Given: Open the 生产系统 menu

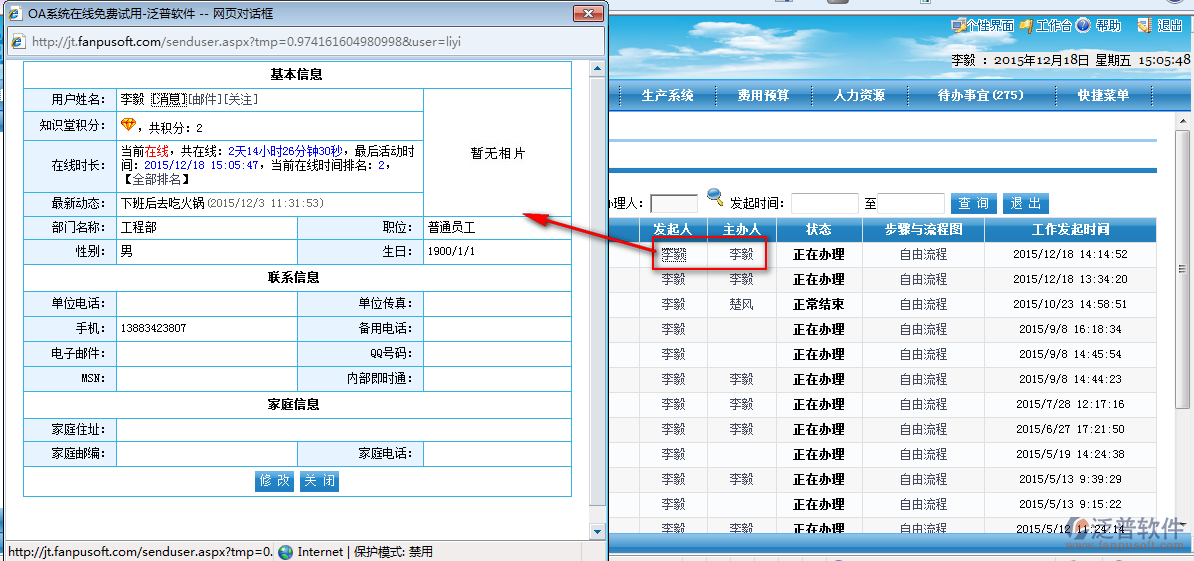Looking at the screenshot, I should point(668,96).
